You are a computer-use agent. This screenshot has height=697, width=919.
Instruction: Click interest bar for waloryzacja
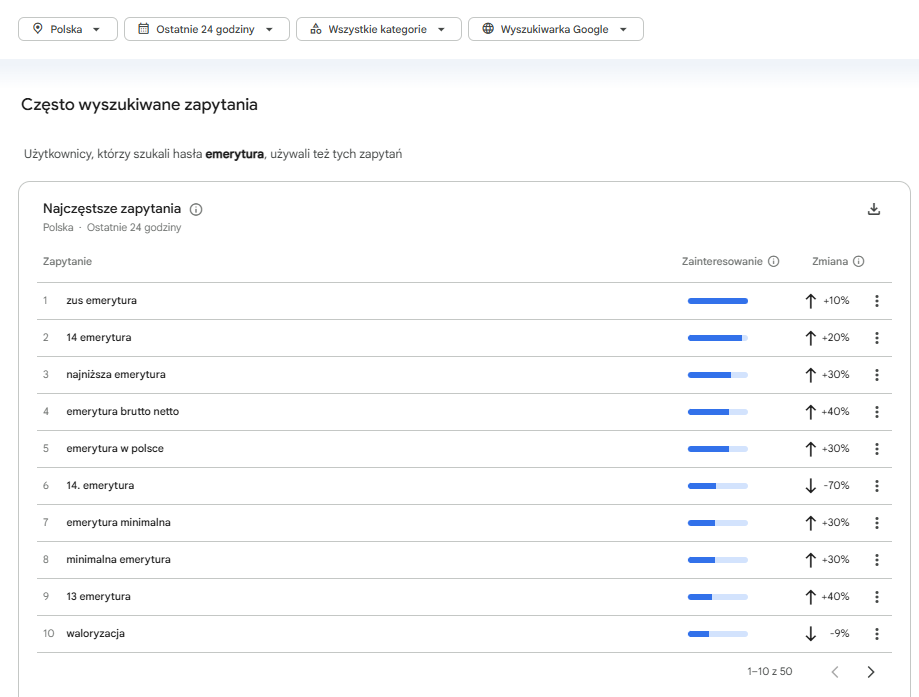point(718,634)
